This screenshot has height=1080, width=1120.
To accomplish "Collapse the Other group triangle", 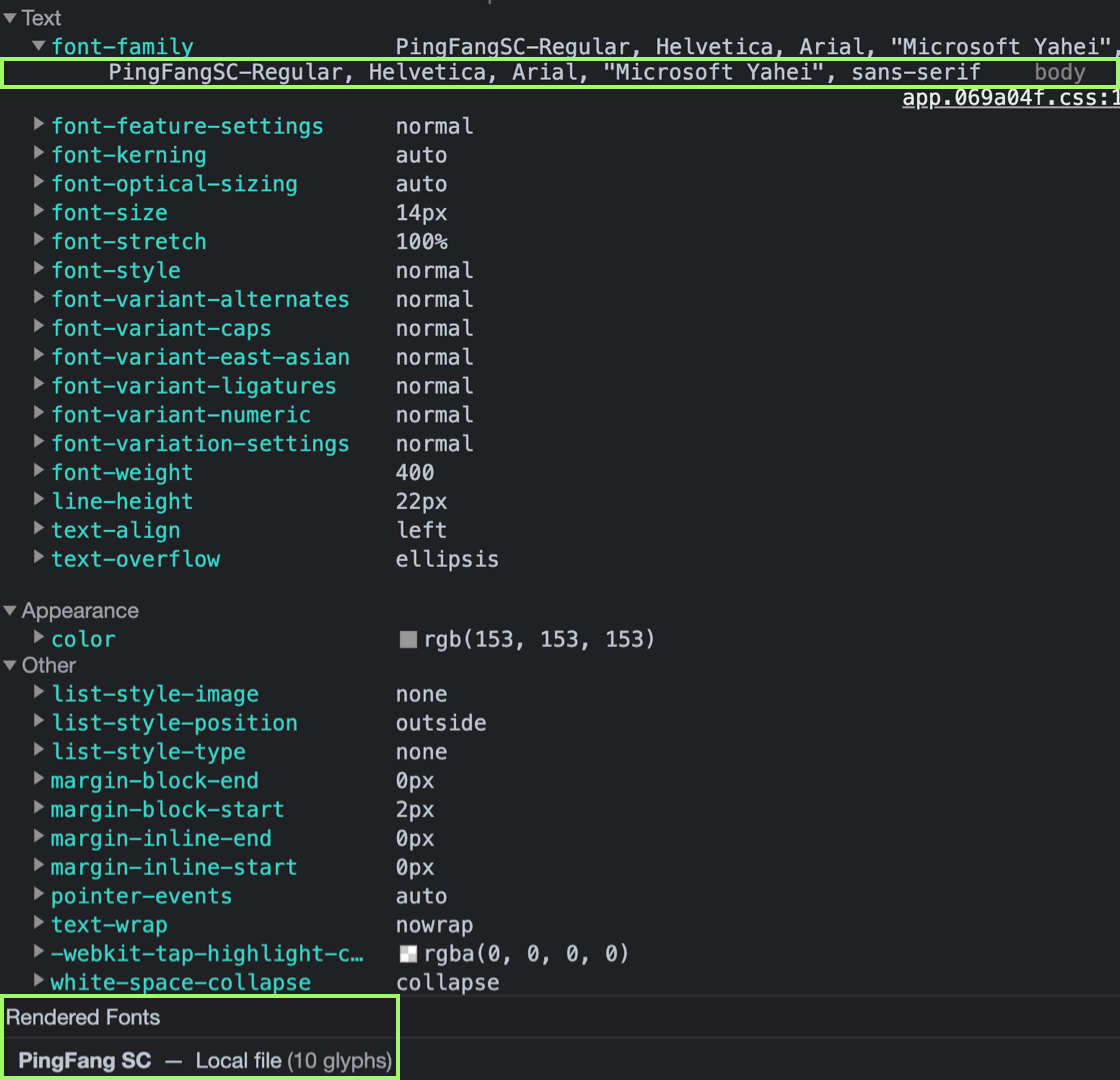I will pos(10,666).
